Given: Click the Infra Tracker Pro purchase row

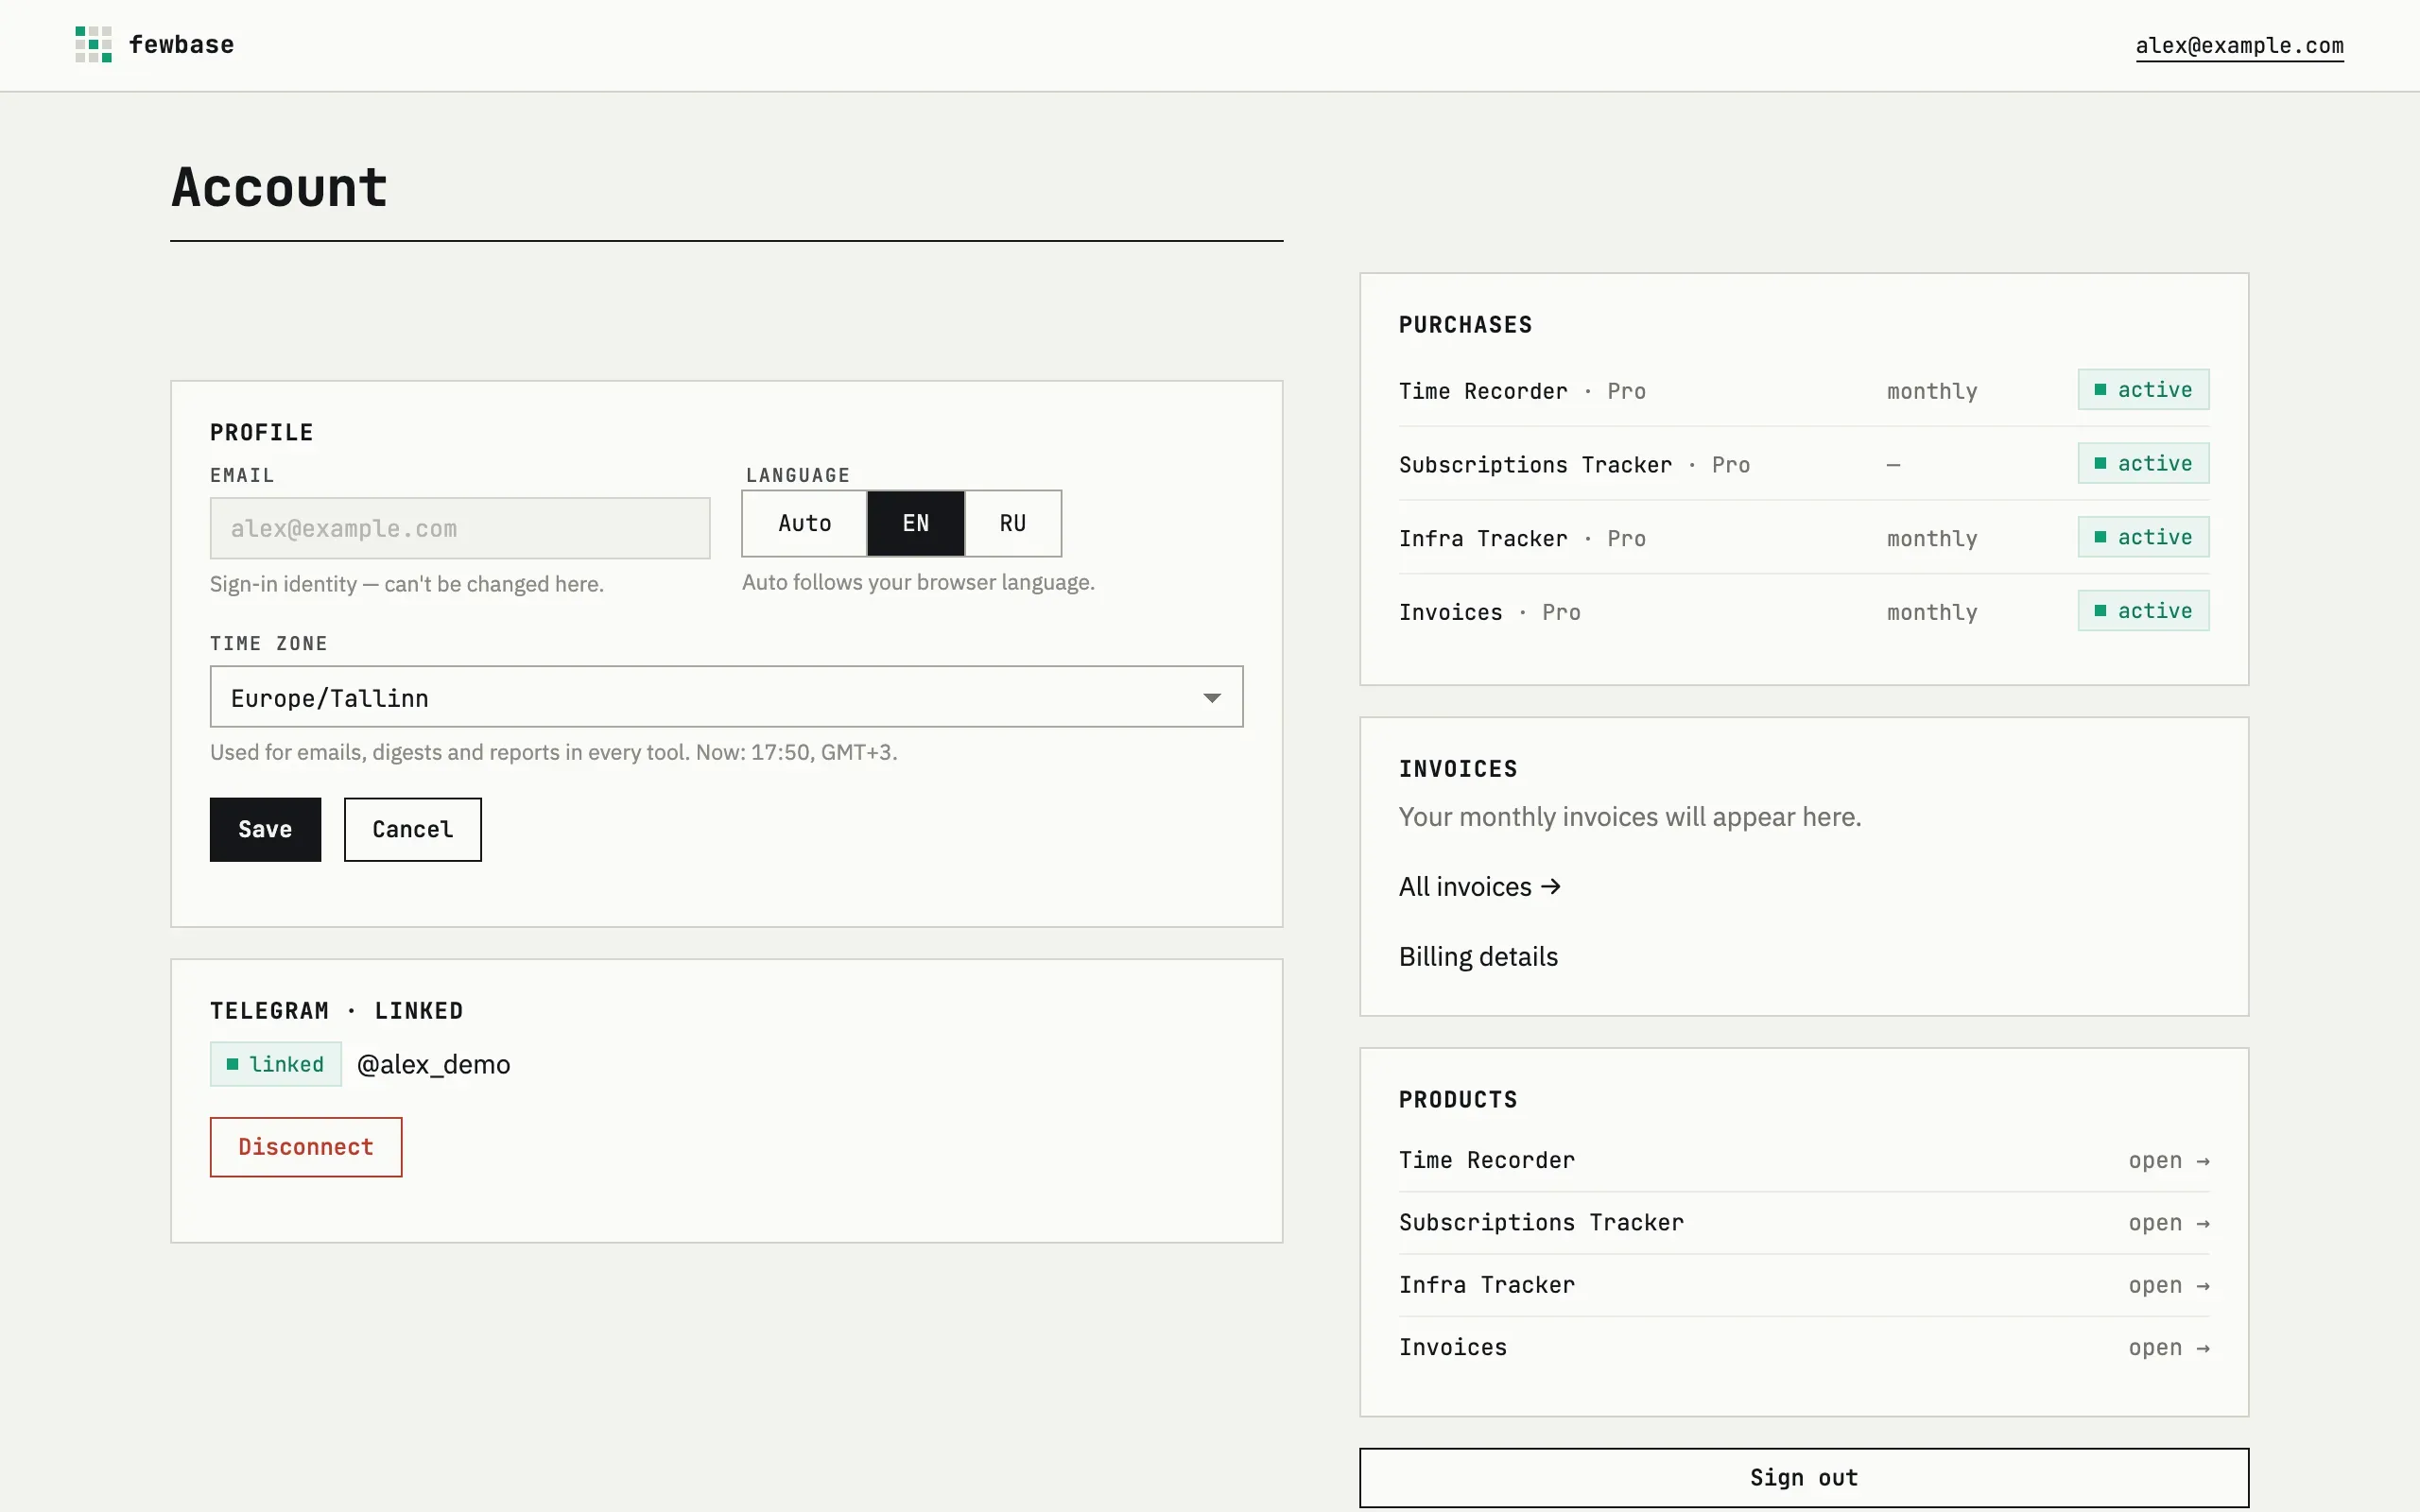Looking at the screenshot, I should click(1803, 538).
